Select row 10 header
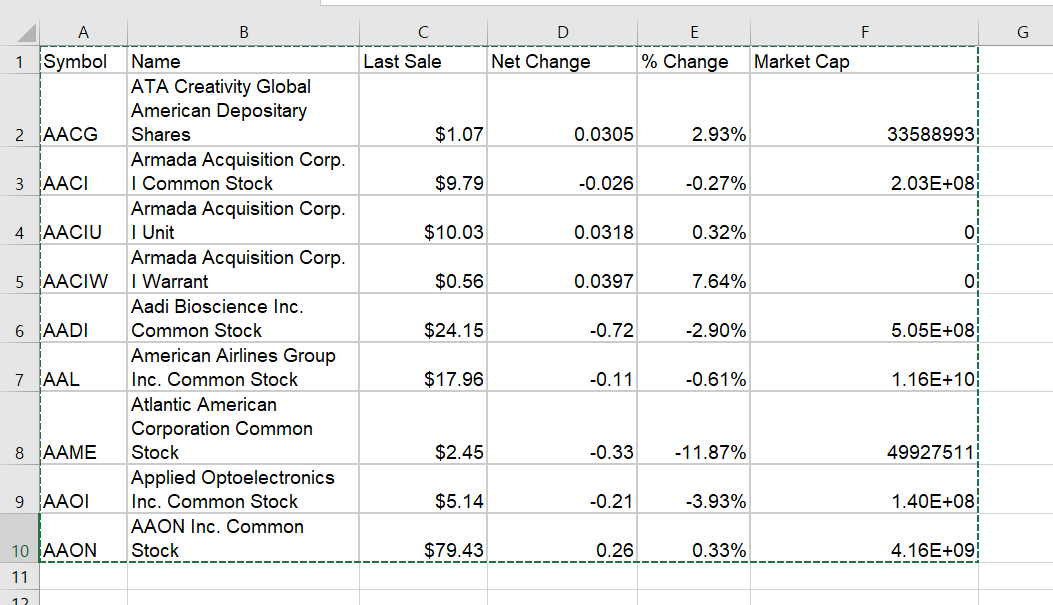Image resolution: width=1053 pixels, height=605 pixels. (19, 550)
